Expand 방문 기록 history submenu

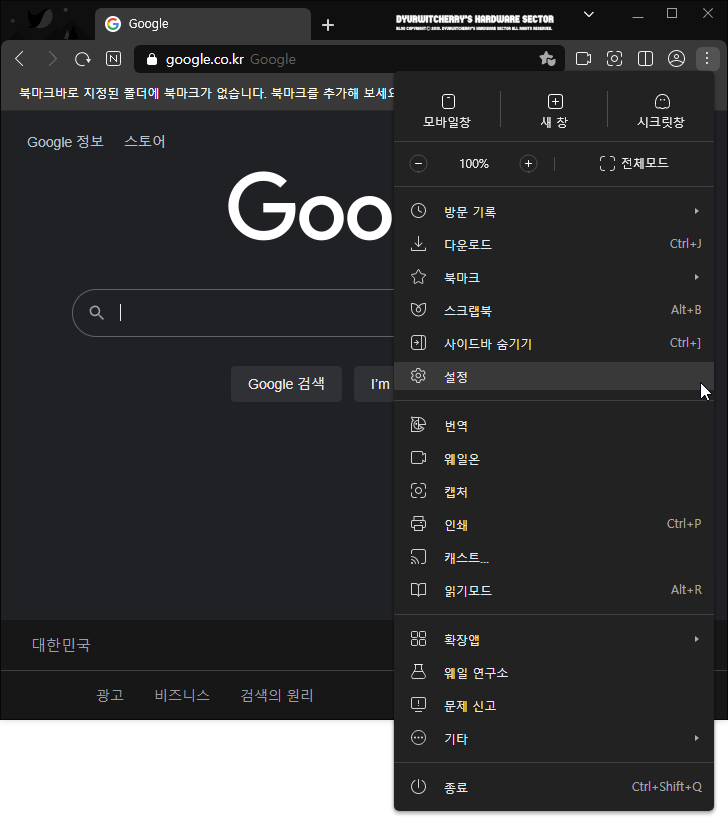click(x=554, y=211)
